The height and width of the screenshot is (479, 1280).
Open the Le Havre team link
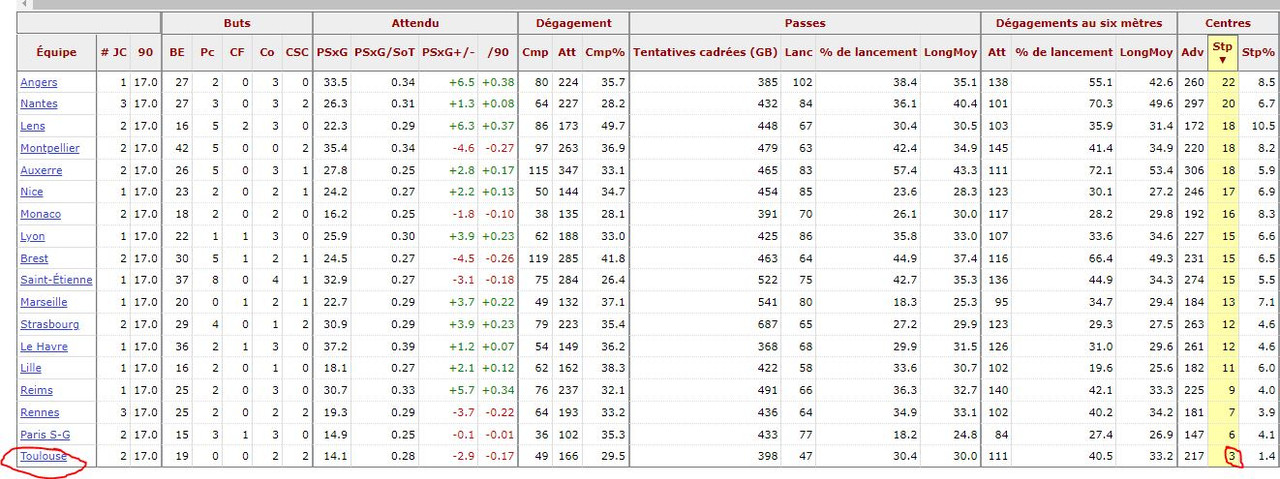click(x=42, y=346)
